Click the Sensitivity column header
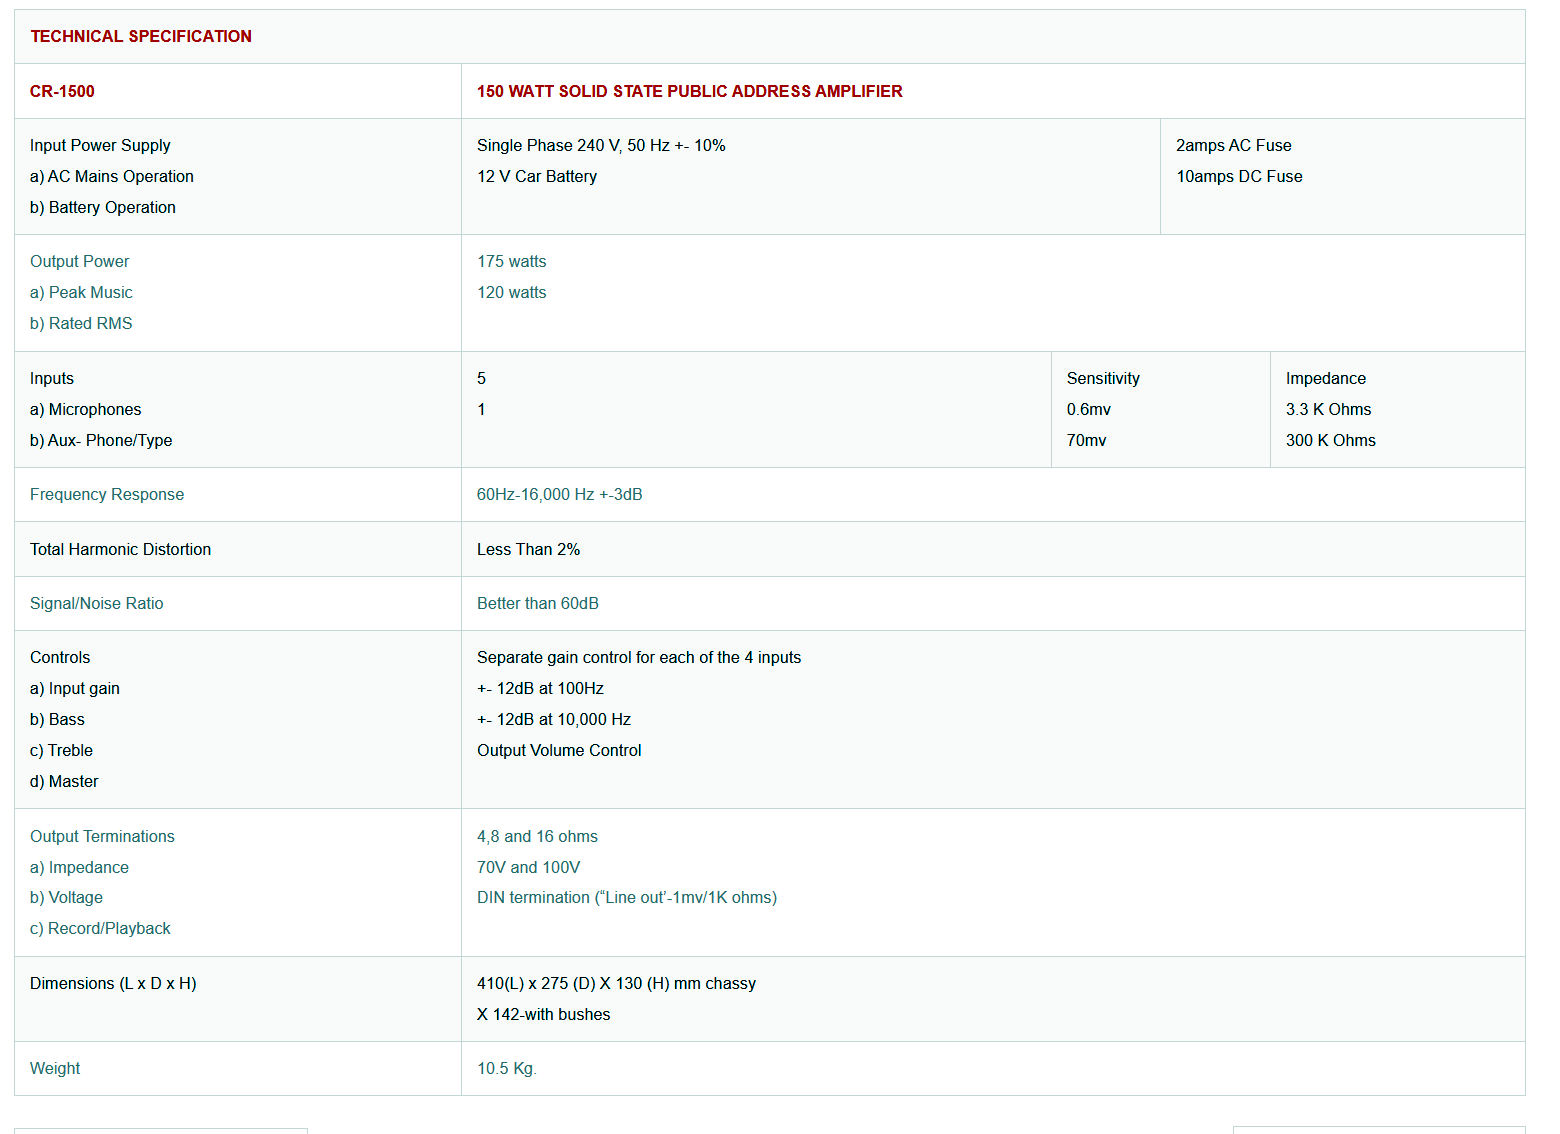The height and width of the screenshot is (1134, 1560). click(1102, 378)
